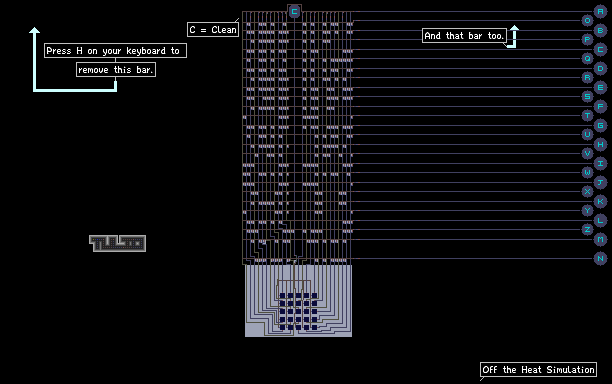The width and height of the screenshot is (612, 384).
Task: Click the 'Off the Heat Simulation' sign
Action: [538, 370]
